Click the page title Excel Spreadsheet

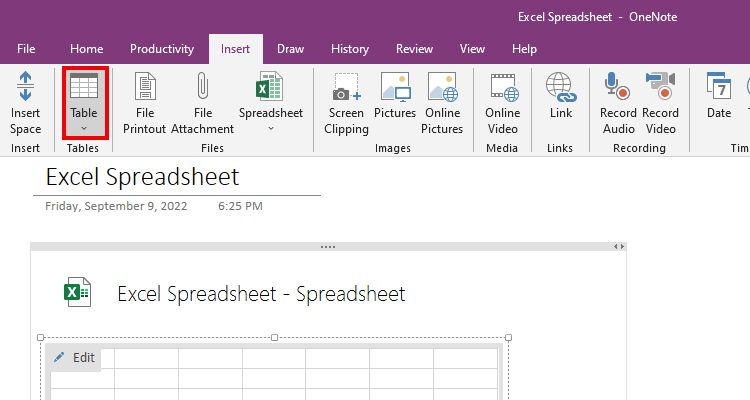[143, 177]
